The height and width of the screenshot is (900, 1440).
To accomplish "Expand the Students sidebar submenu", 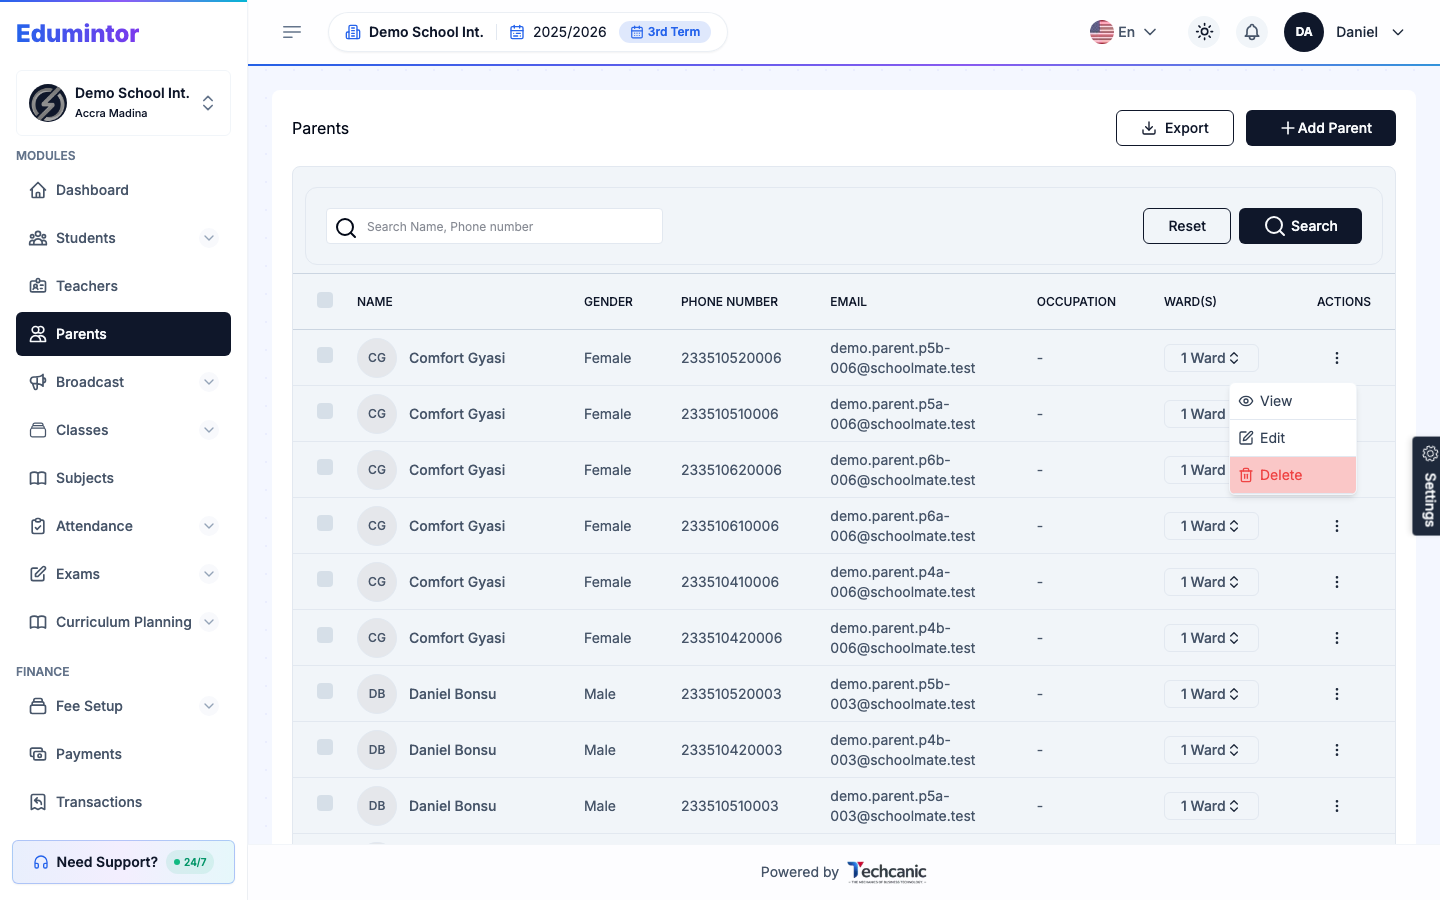I will [x=209, y=238].
